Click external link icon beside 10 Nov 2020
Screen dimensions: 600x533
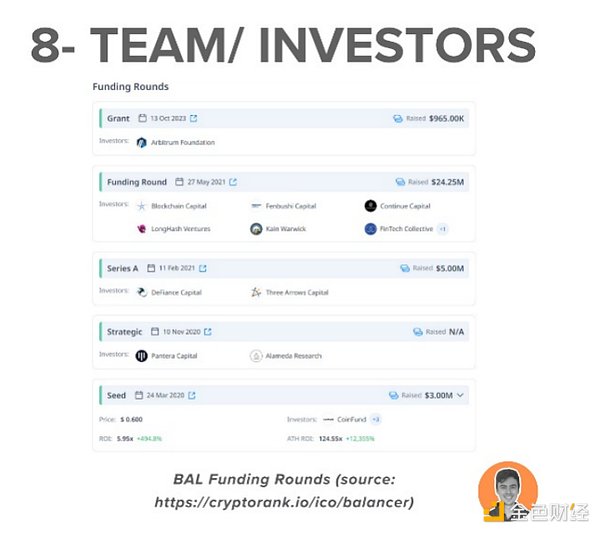207,332
